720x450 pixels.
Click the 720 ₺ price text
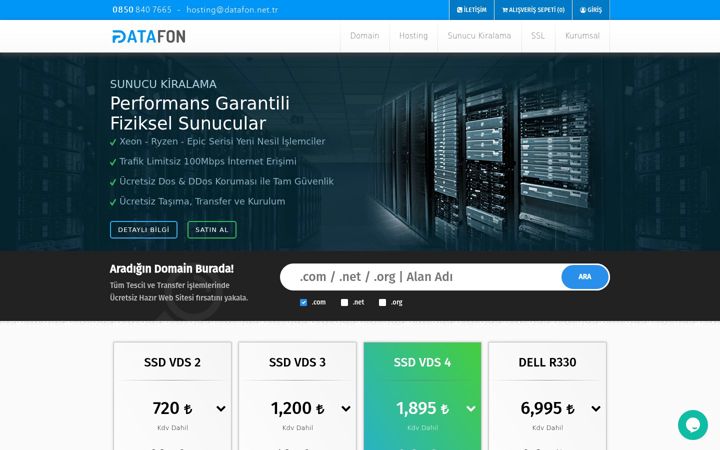tap(172, 408)
